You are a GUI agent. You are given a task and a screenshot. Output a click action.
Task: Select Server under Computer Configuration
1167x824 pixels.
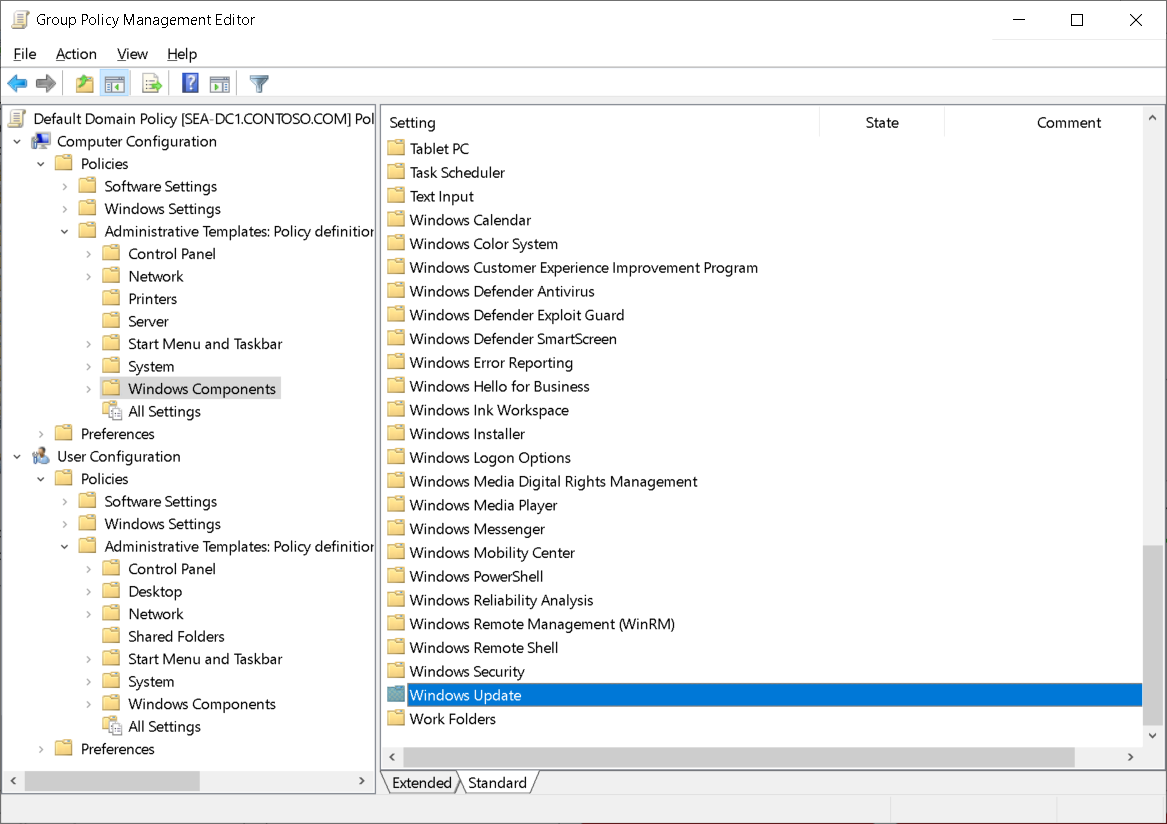[148, 321]
